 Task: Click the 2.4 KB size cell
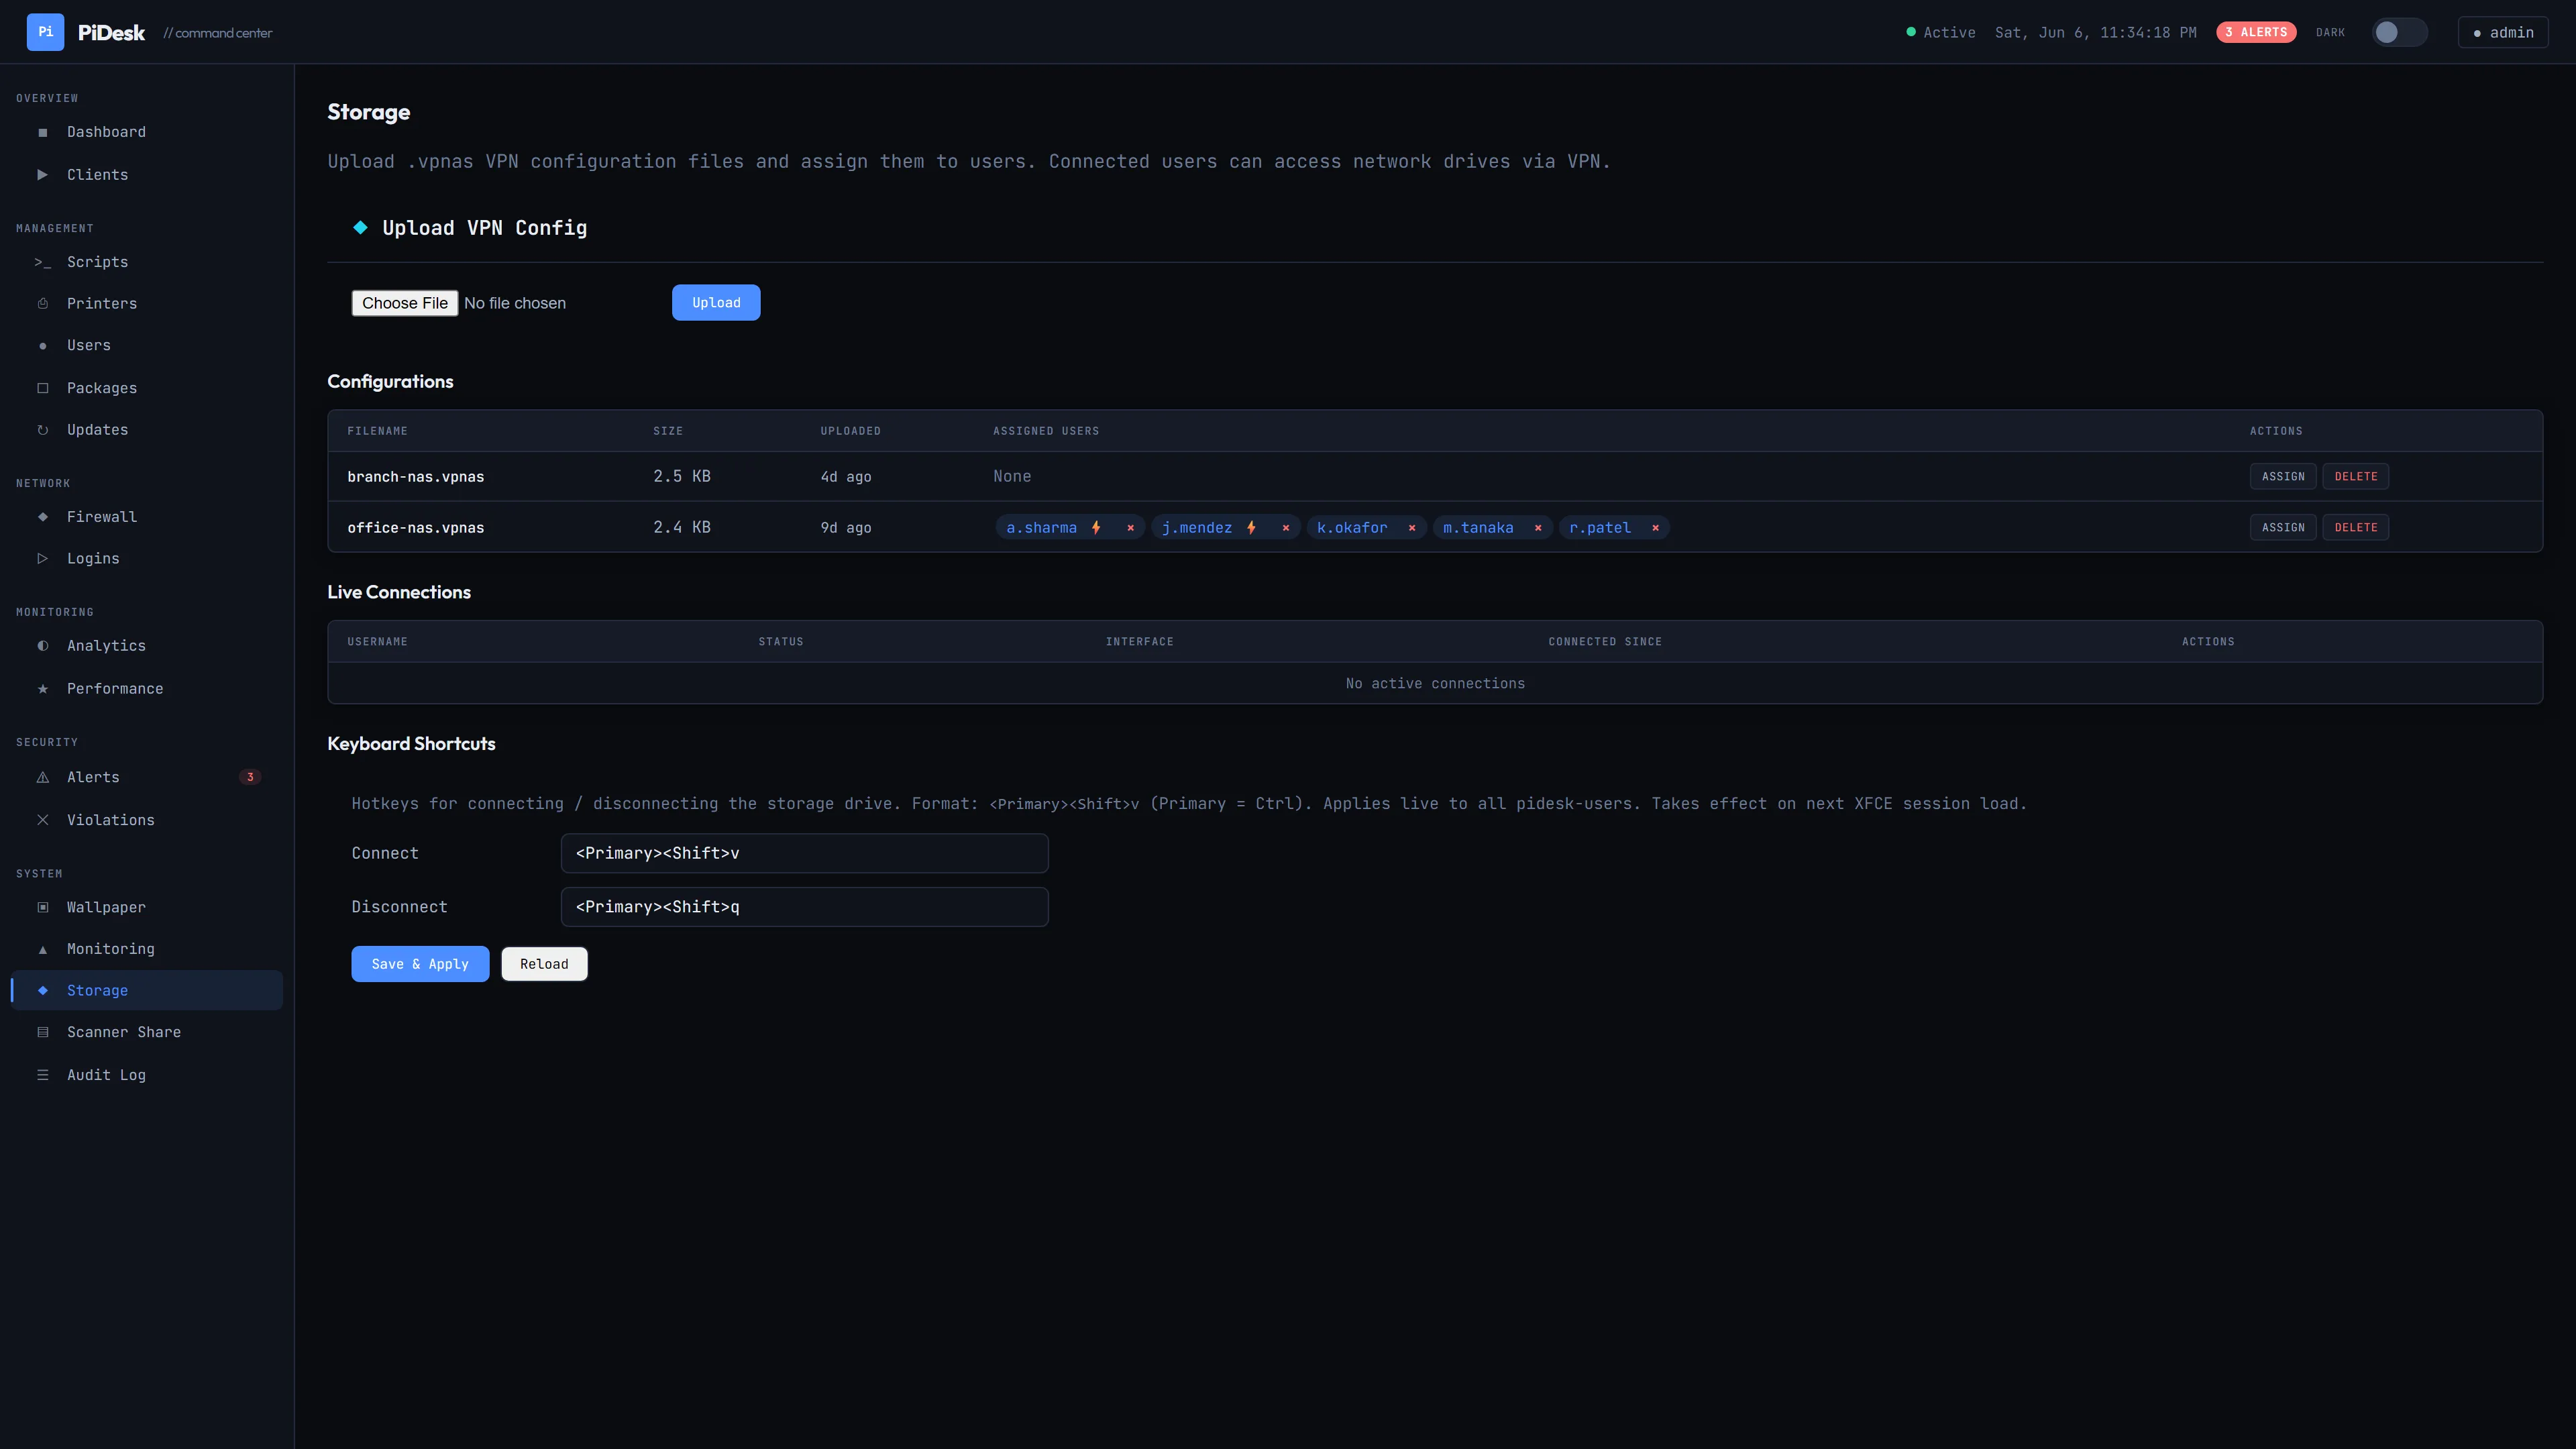(682, 528)
